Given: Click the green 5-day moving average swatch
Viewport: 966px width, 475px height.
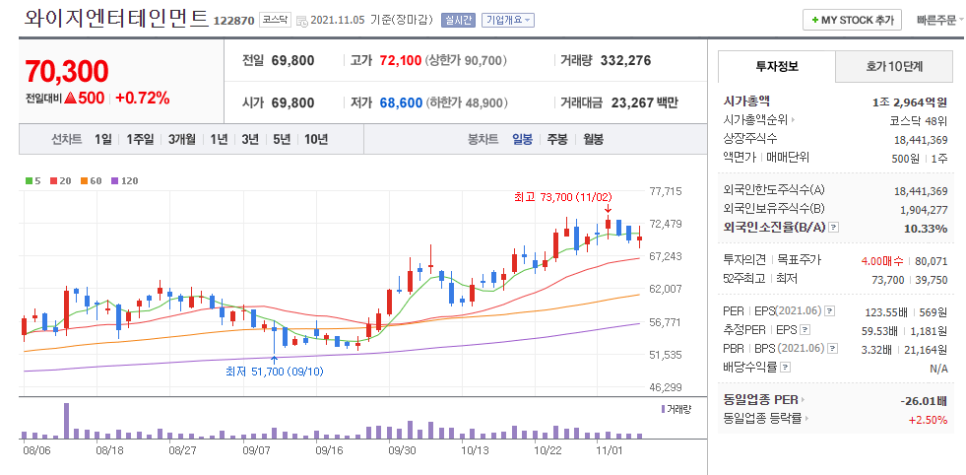Looking at the screenshot, I should click(x=29, y=181).
